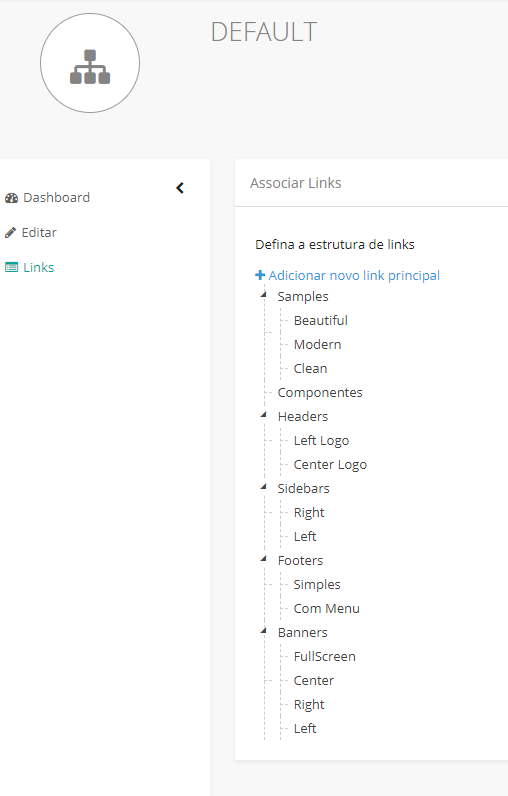
Task: Click the blue plus icon
Action: tap(260, 275)
